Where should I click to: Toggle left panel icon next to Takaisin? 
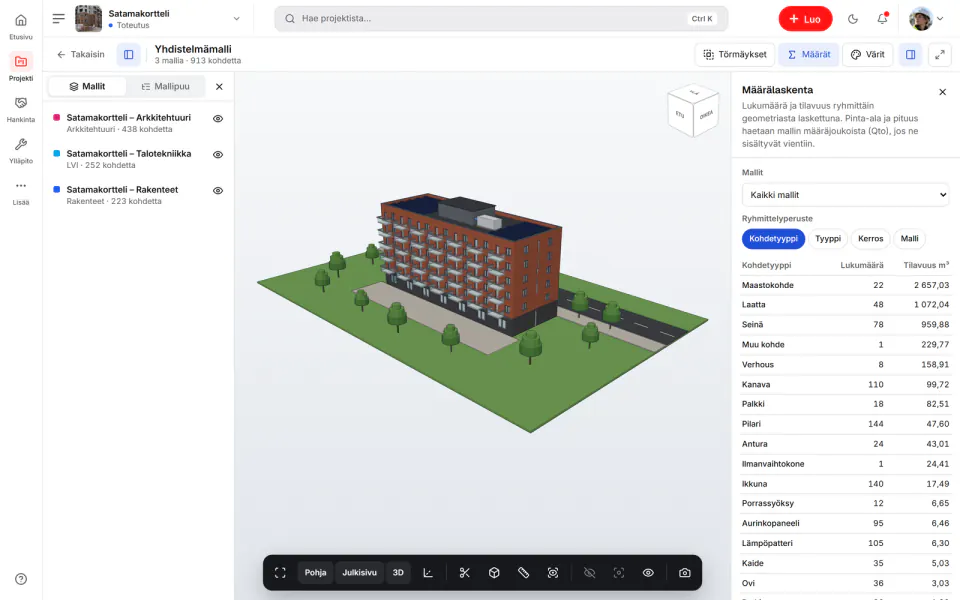click(x=129, y=54)
